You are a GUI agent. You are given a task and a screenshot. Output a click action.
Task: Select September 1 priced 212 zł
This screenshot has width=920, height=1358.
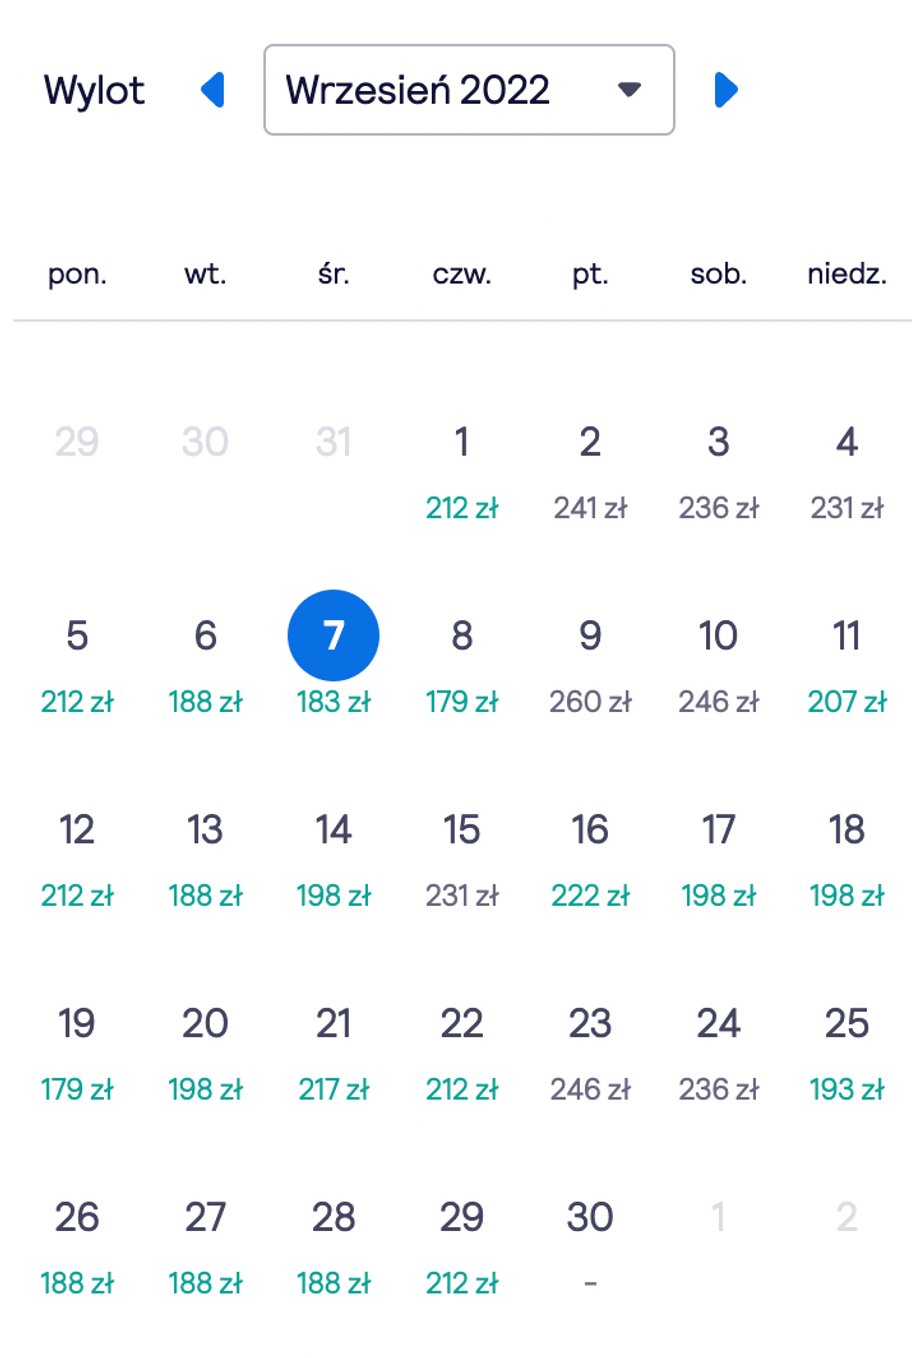[x=462, y=471]
